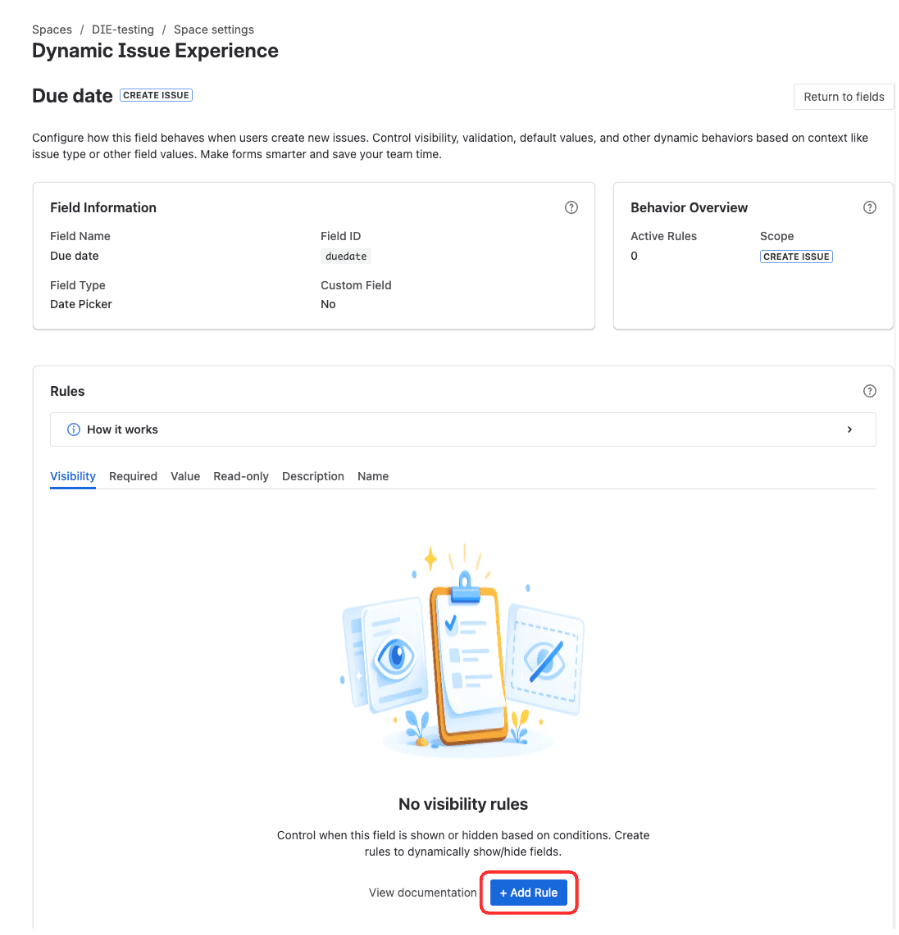This screenshot has width=899, height=935.
Task: Click the help icon in Rules panel
Action: pos(869,391)
